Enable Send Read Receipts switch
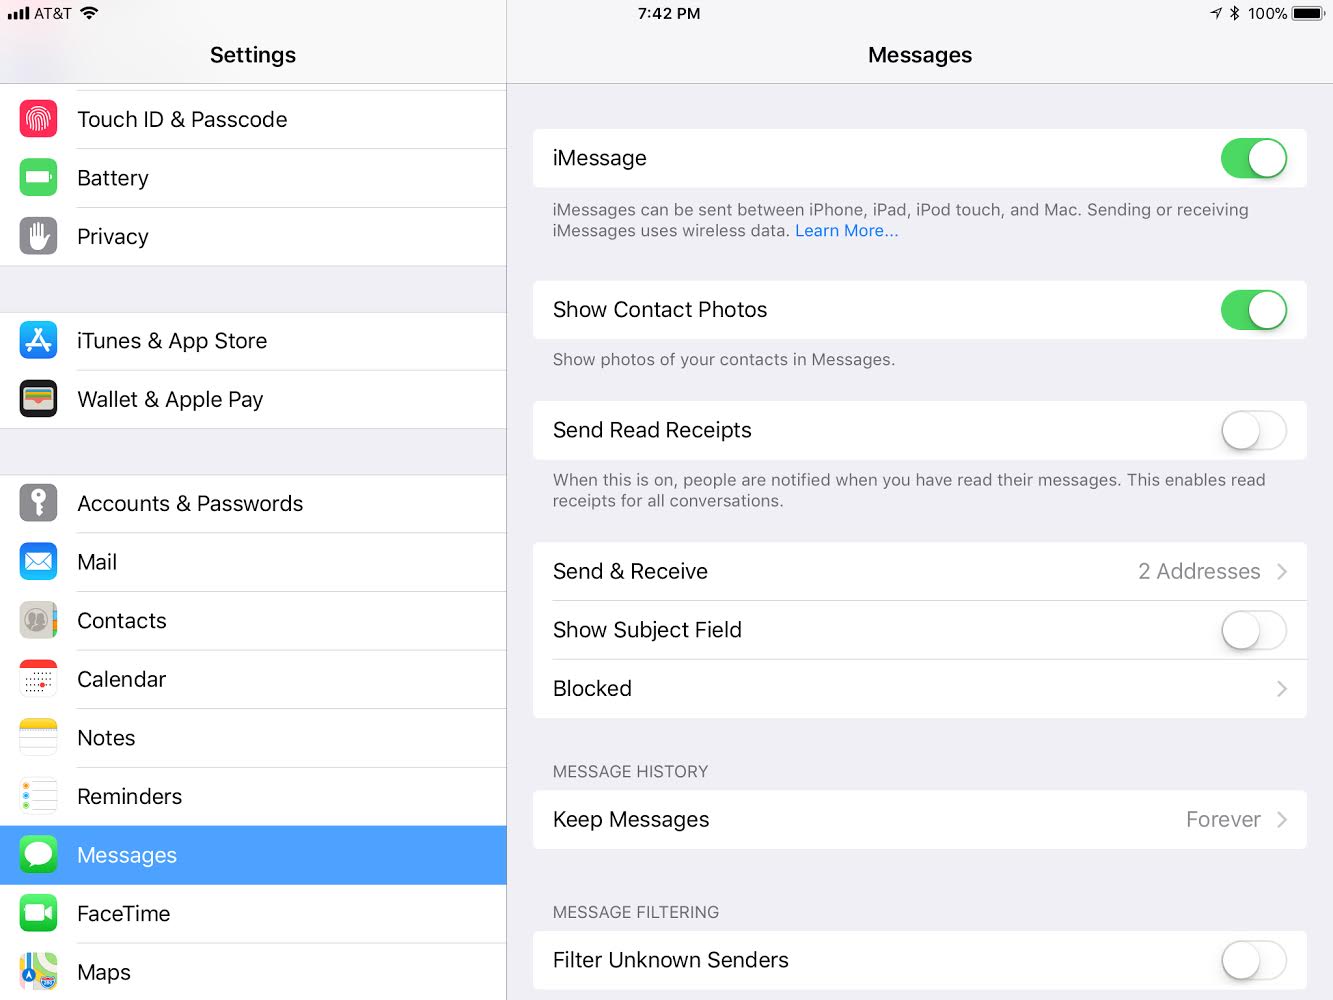The image size is (1333, 1000). (1254, 431)
